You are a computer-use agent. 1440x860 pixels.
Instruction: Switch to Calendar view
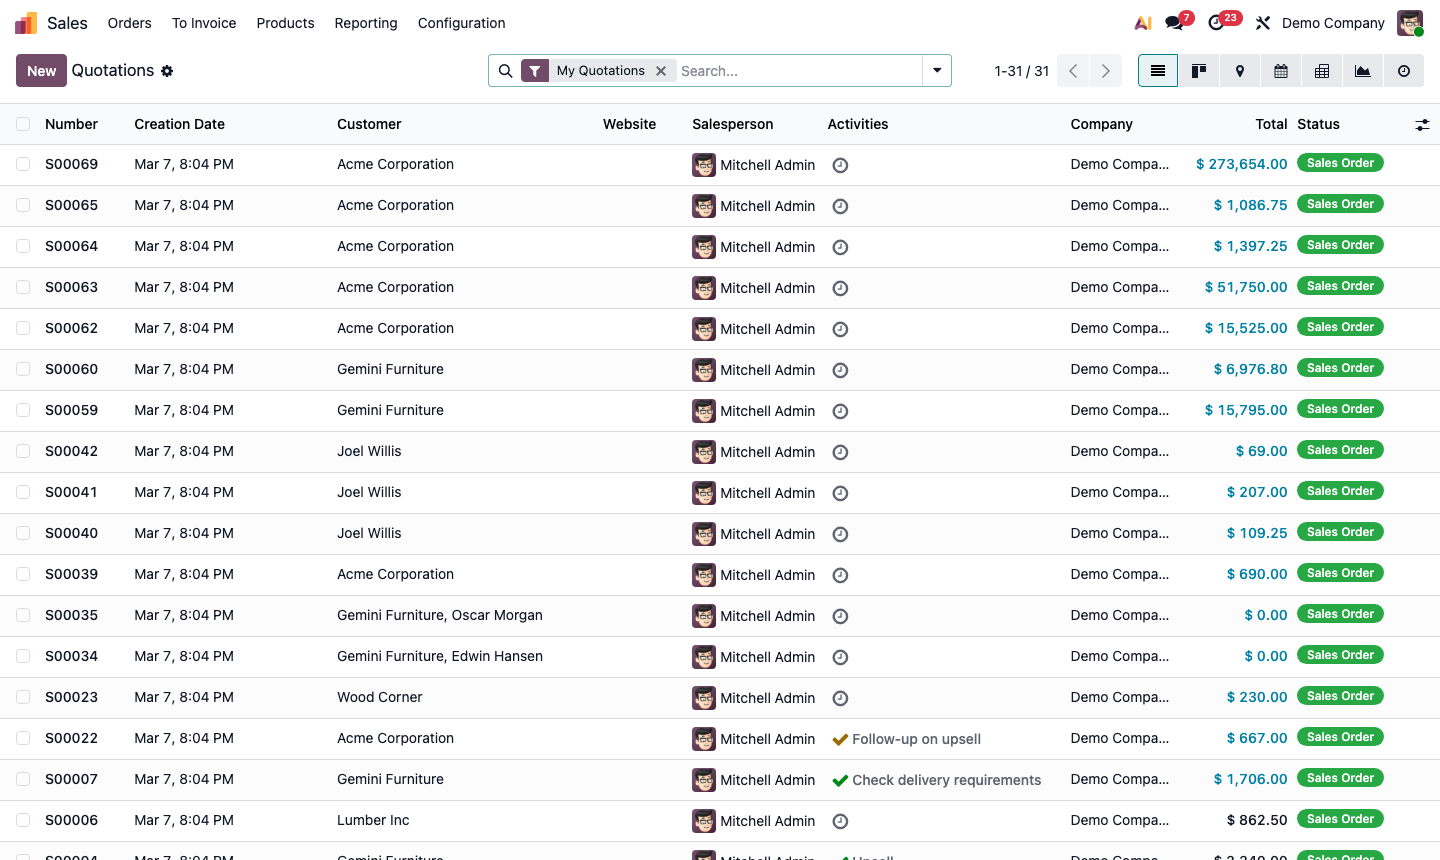pyautogui.click(x=1280, y=70)
